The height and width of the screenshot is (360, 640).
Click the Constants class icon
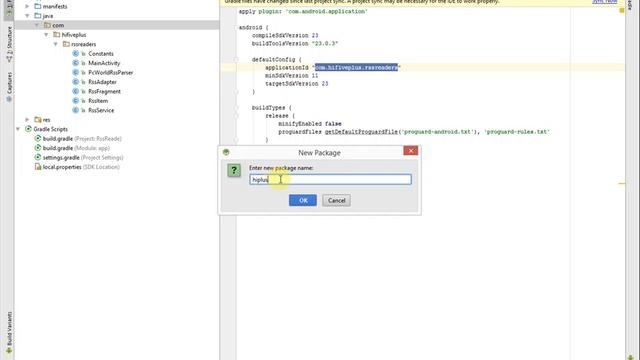tap(76, 53)
